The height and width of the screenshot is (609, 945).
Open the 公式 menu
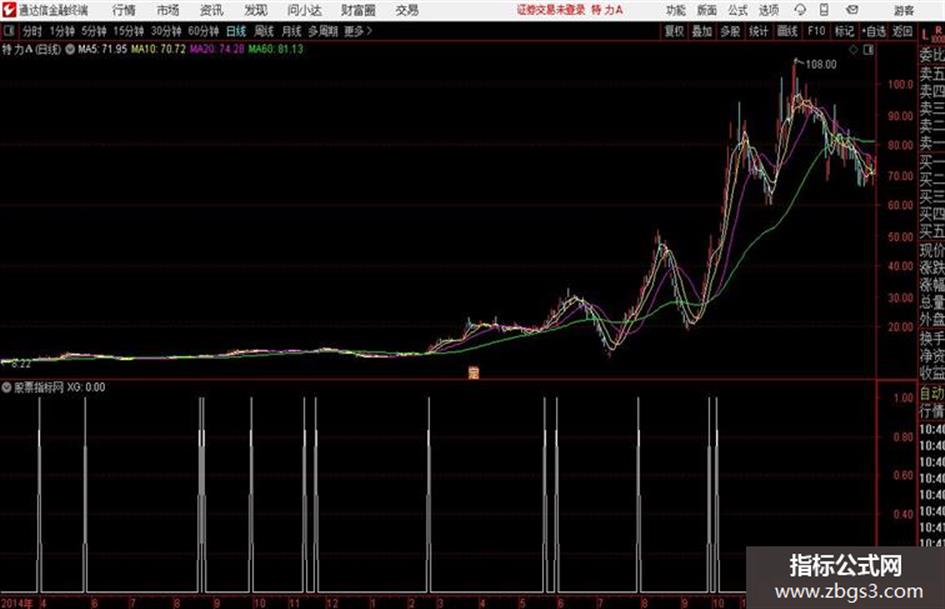[737, 10]
